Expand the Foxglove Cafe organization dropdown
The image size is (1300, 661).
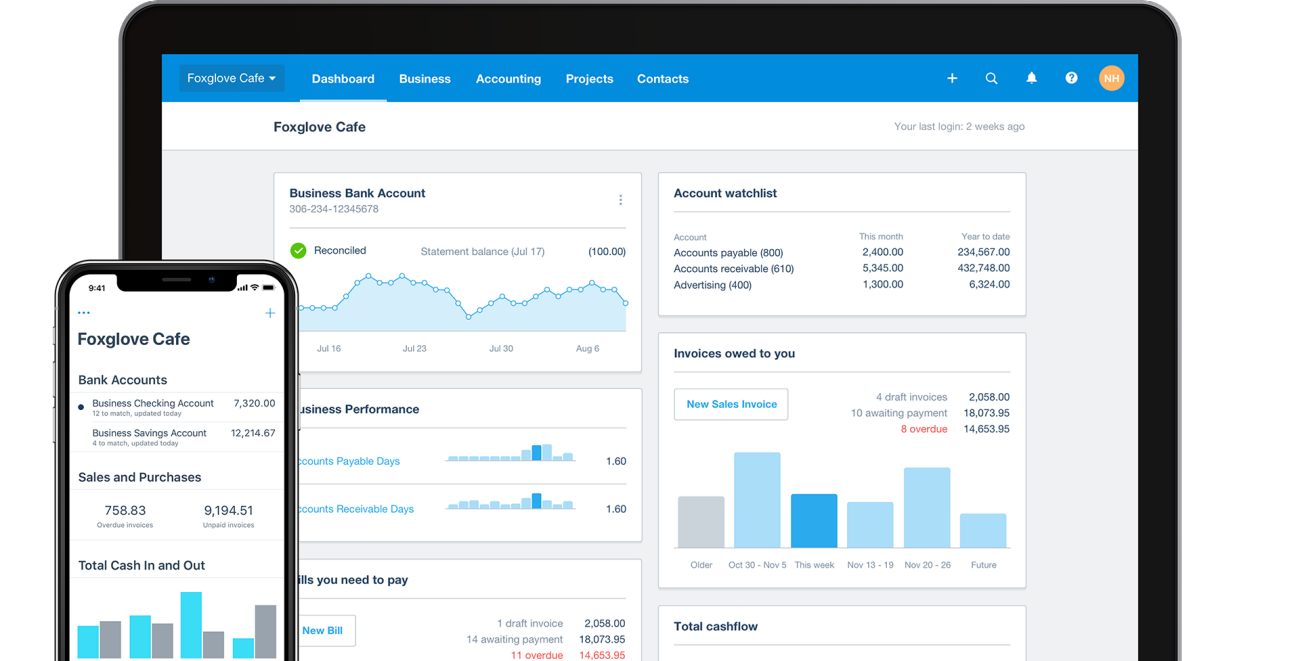click(x=231, y=78)
